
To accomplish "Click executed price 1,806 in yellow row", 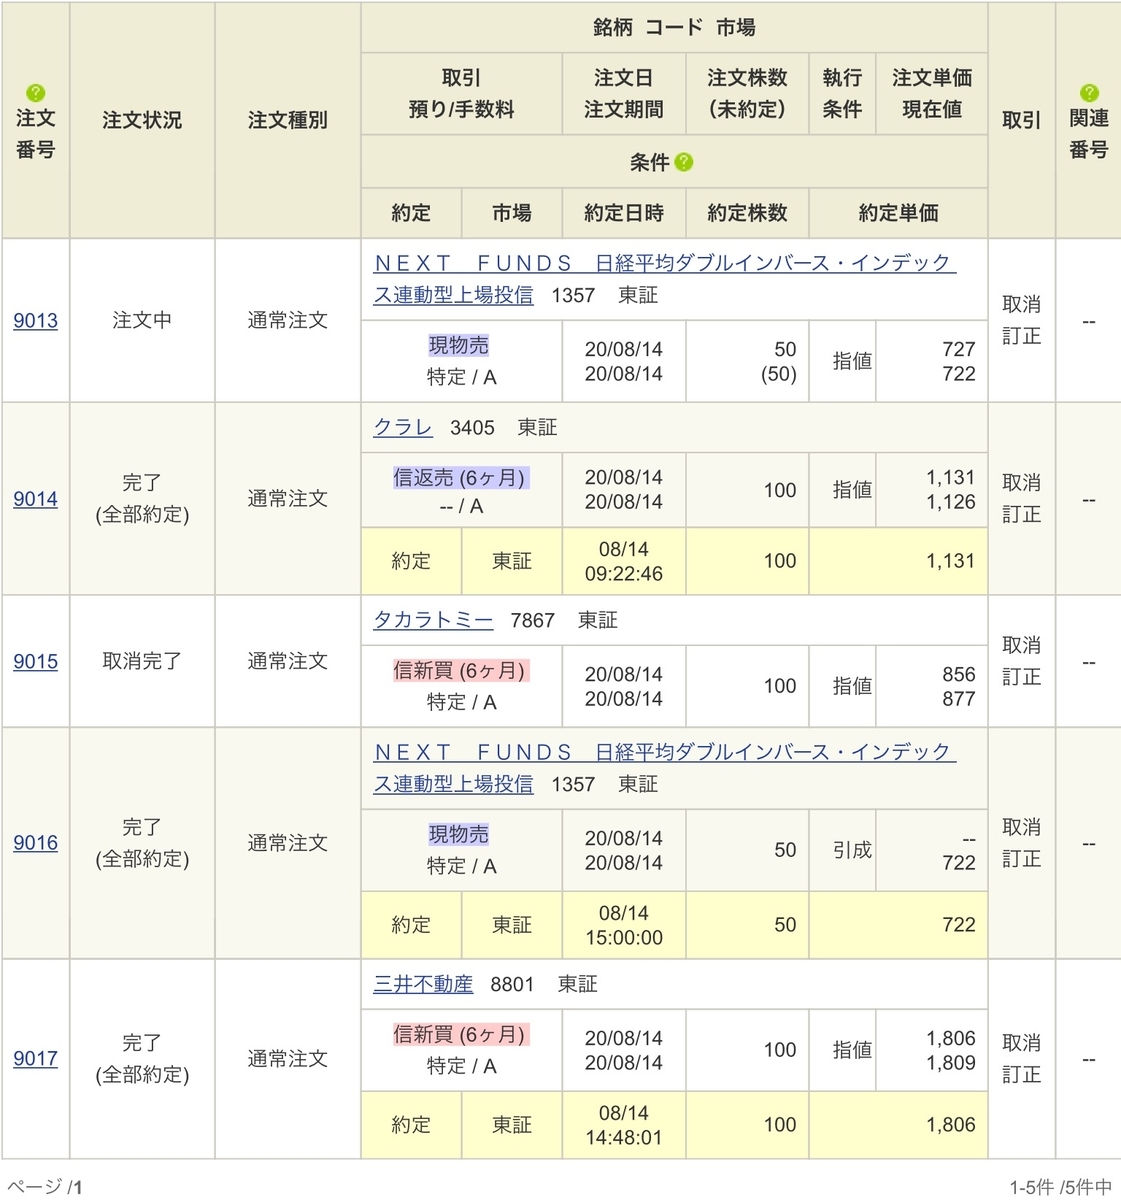I will click(x=950, y=1125).
